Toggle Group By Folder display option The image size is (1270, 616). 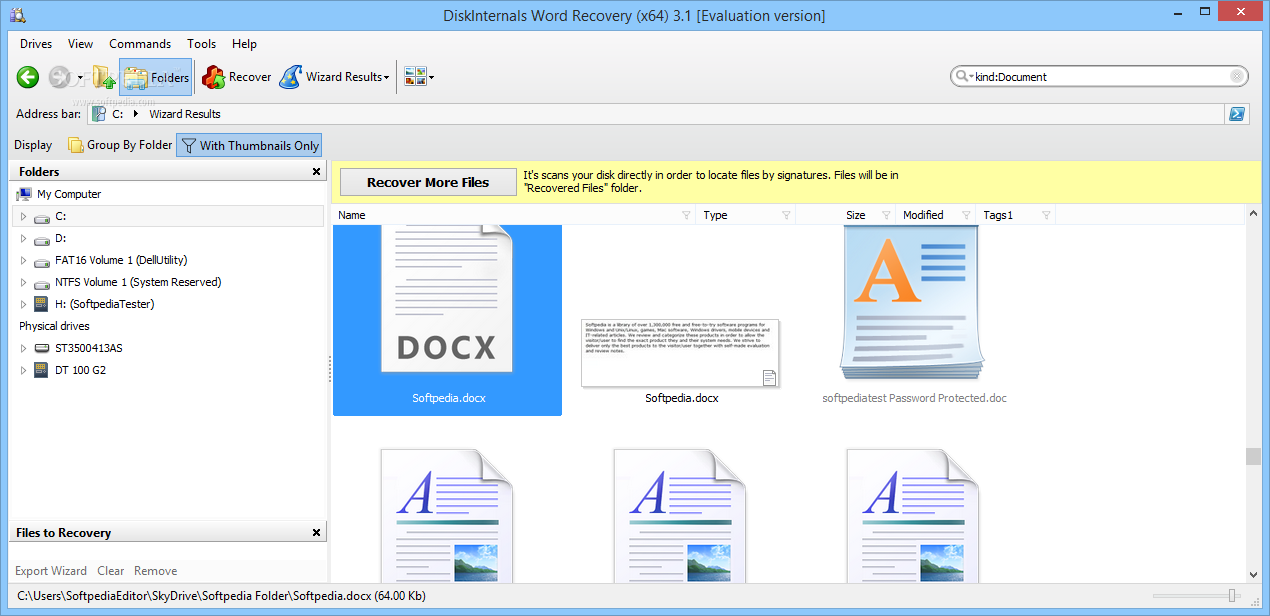[120, 145]
